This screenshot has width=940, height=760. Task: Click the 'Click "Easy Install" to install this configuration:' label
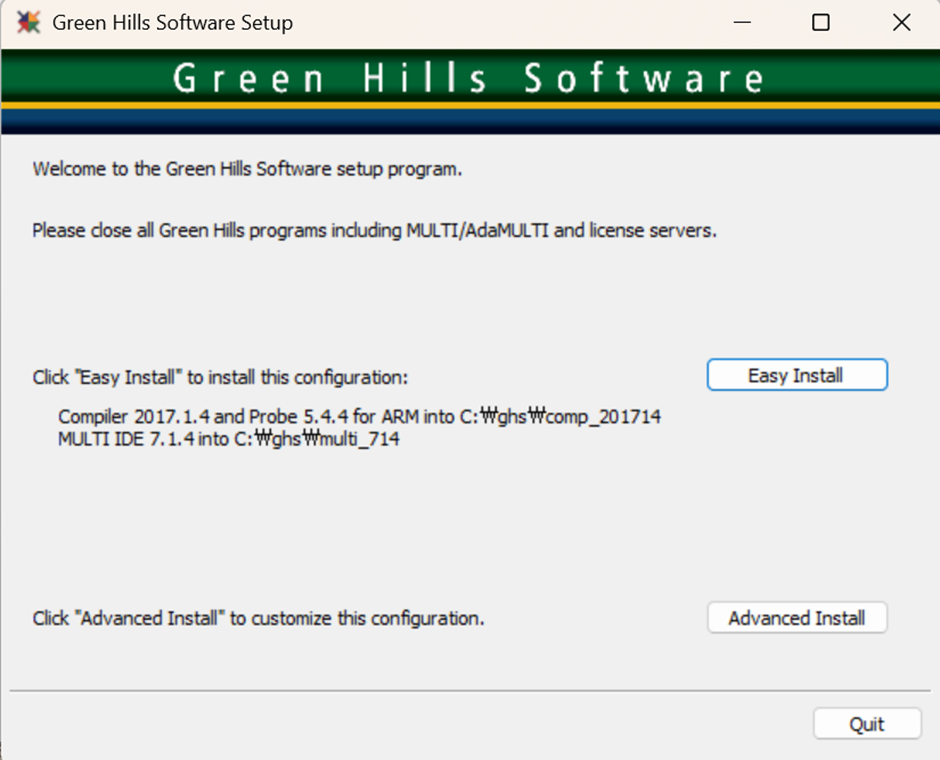220,378
